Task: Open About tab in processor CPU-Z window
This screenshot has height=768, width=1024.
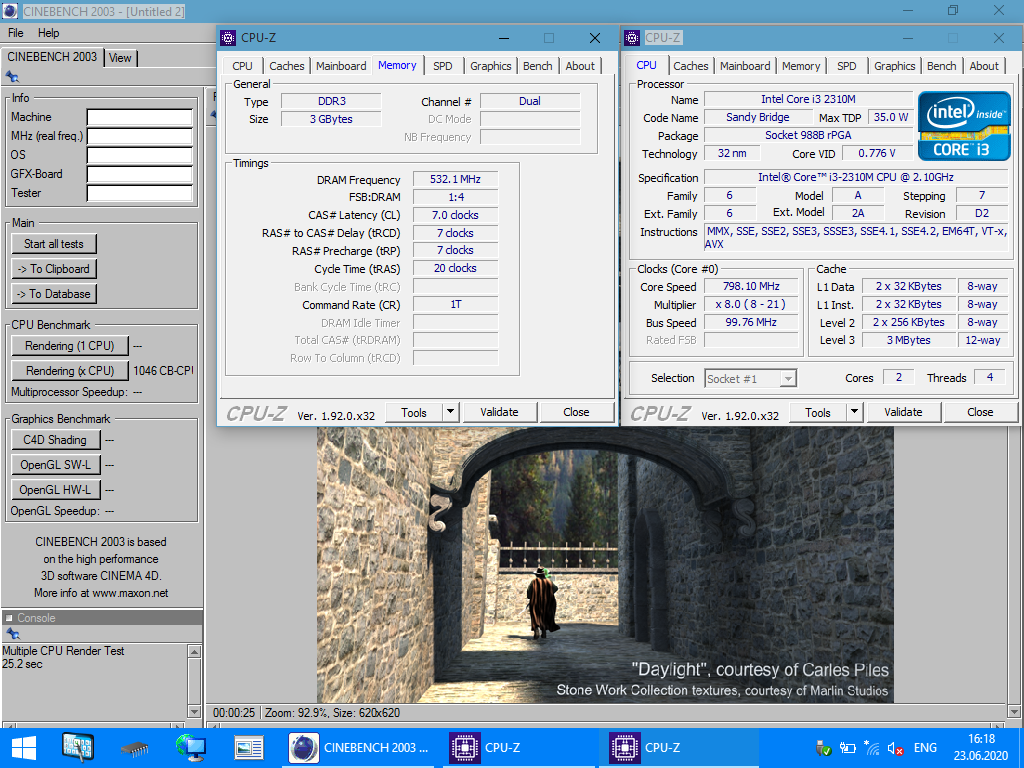Action: [x=984, y=66]
